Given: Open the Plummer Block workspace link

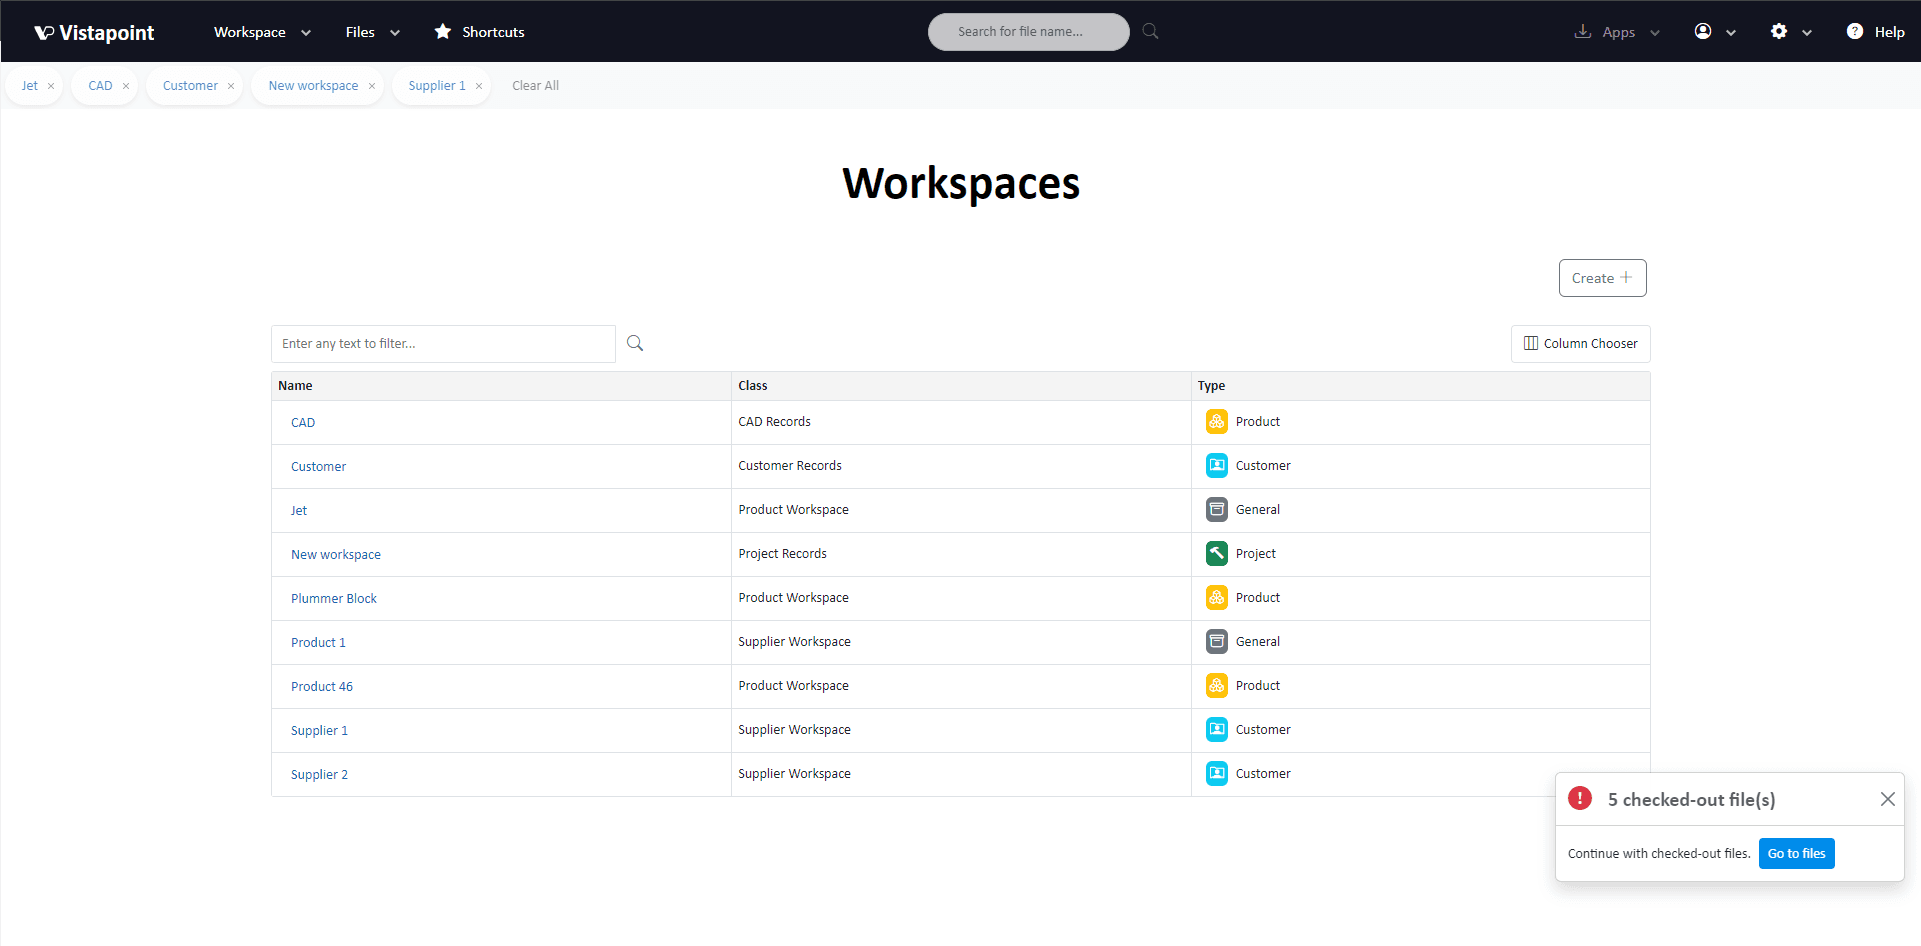Looking at the screenshot, I should pos(334,599).
